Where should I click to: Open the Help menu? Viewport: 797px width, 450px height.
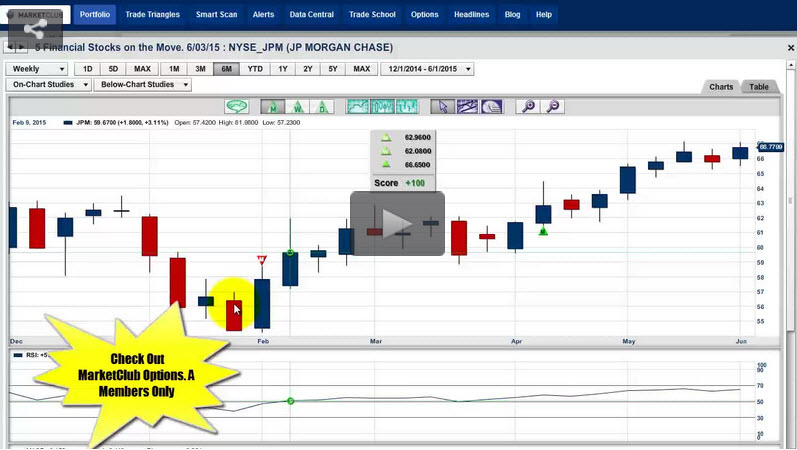[543, 14]
